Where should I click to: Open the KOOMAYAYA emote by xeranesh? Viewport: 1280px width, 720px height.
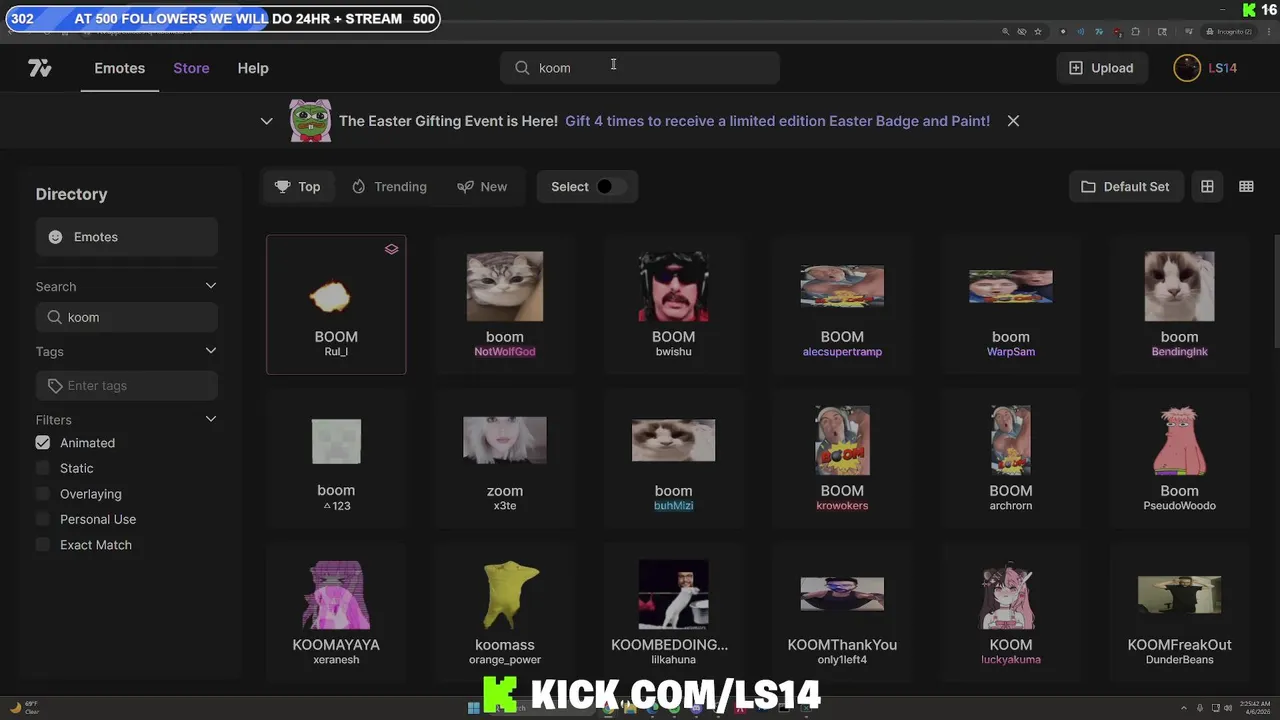(x=336, y=612)
